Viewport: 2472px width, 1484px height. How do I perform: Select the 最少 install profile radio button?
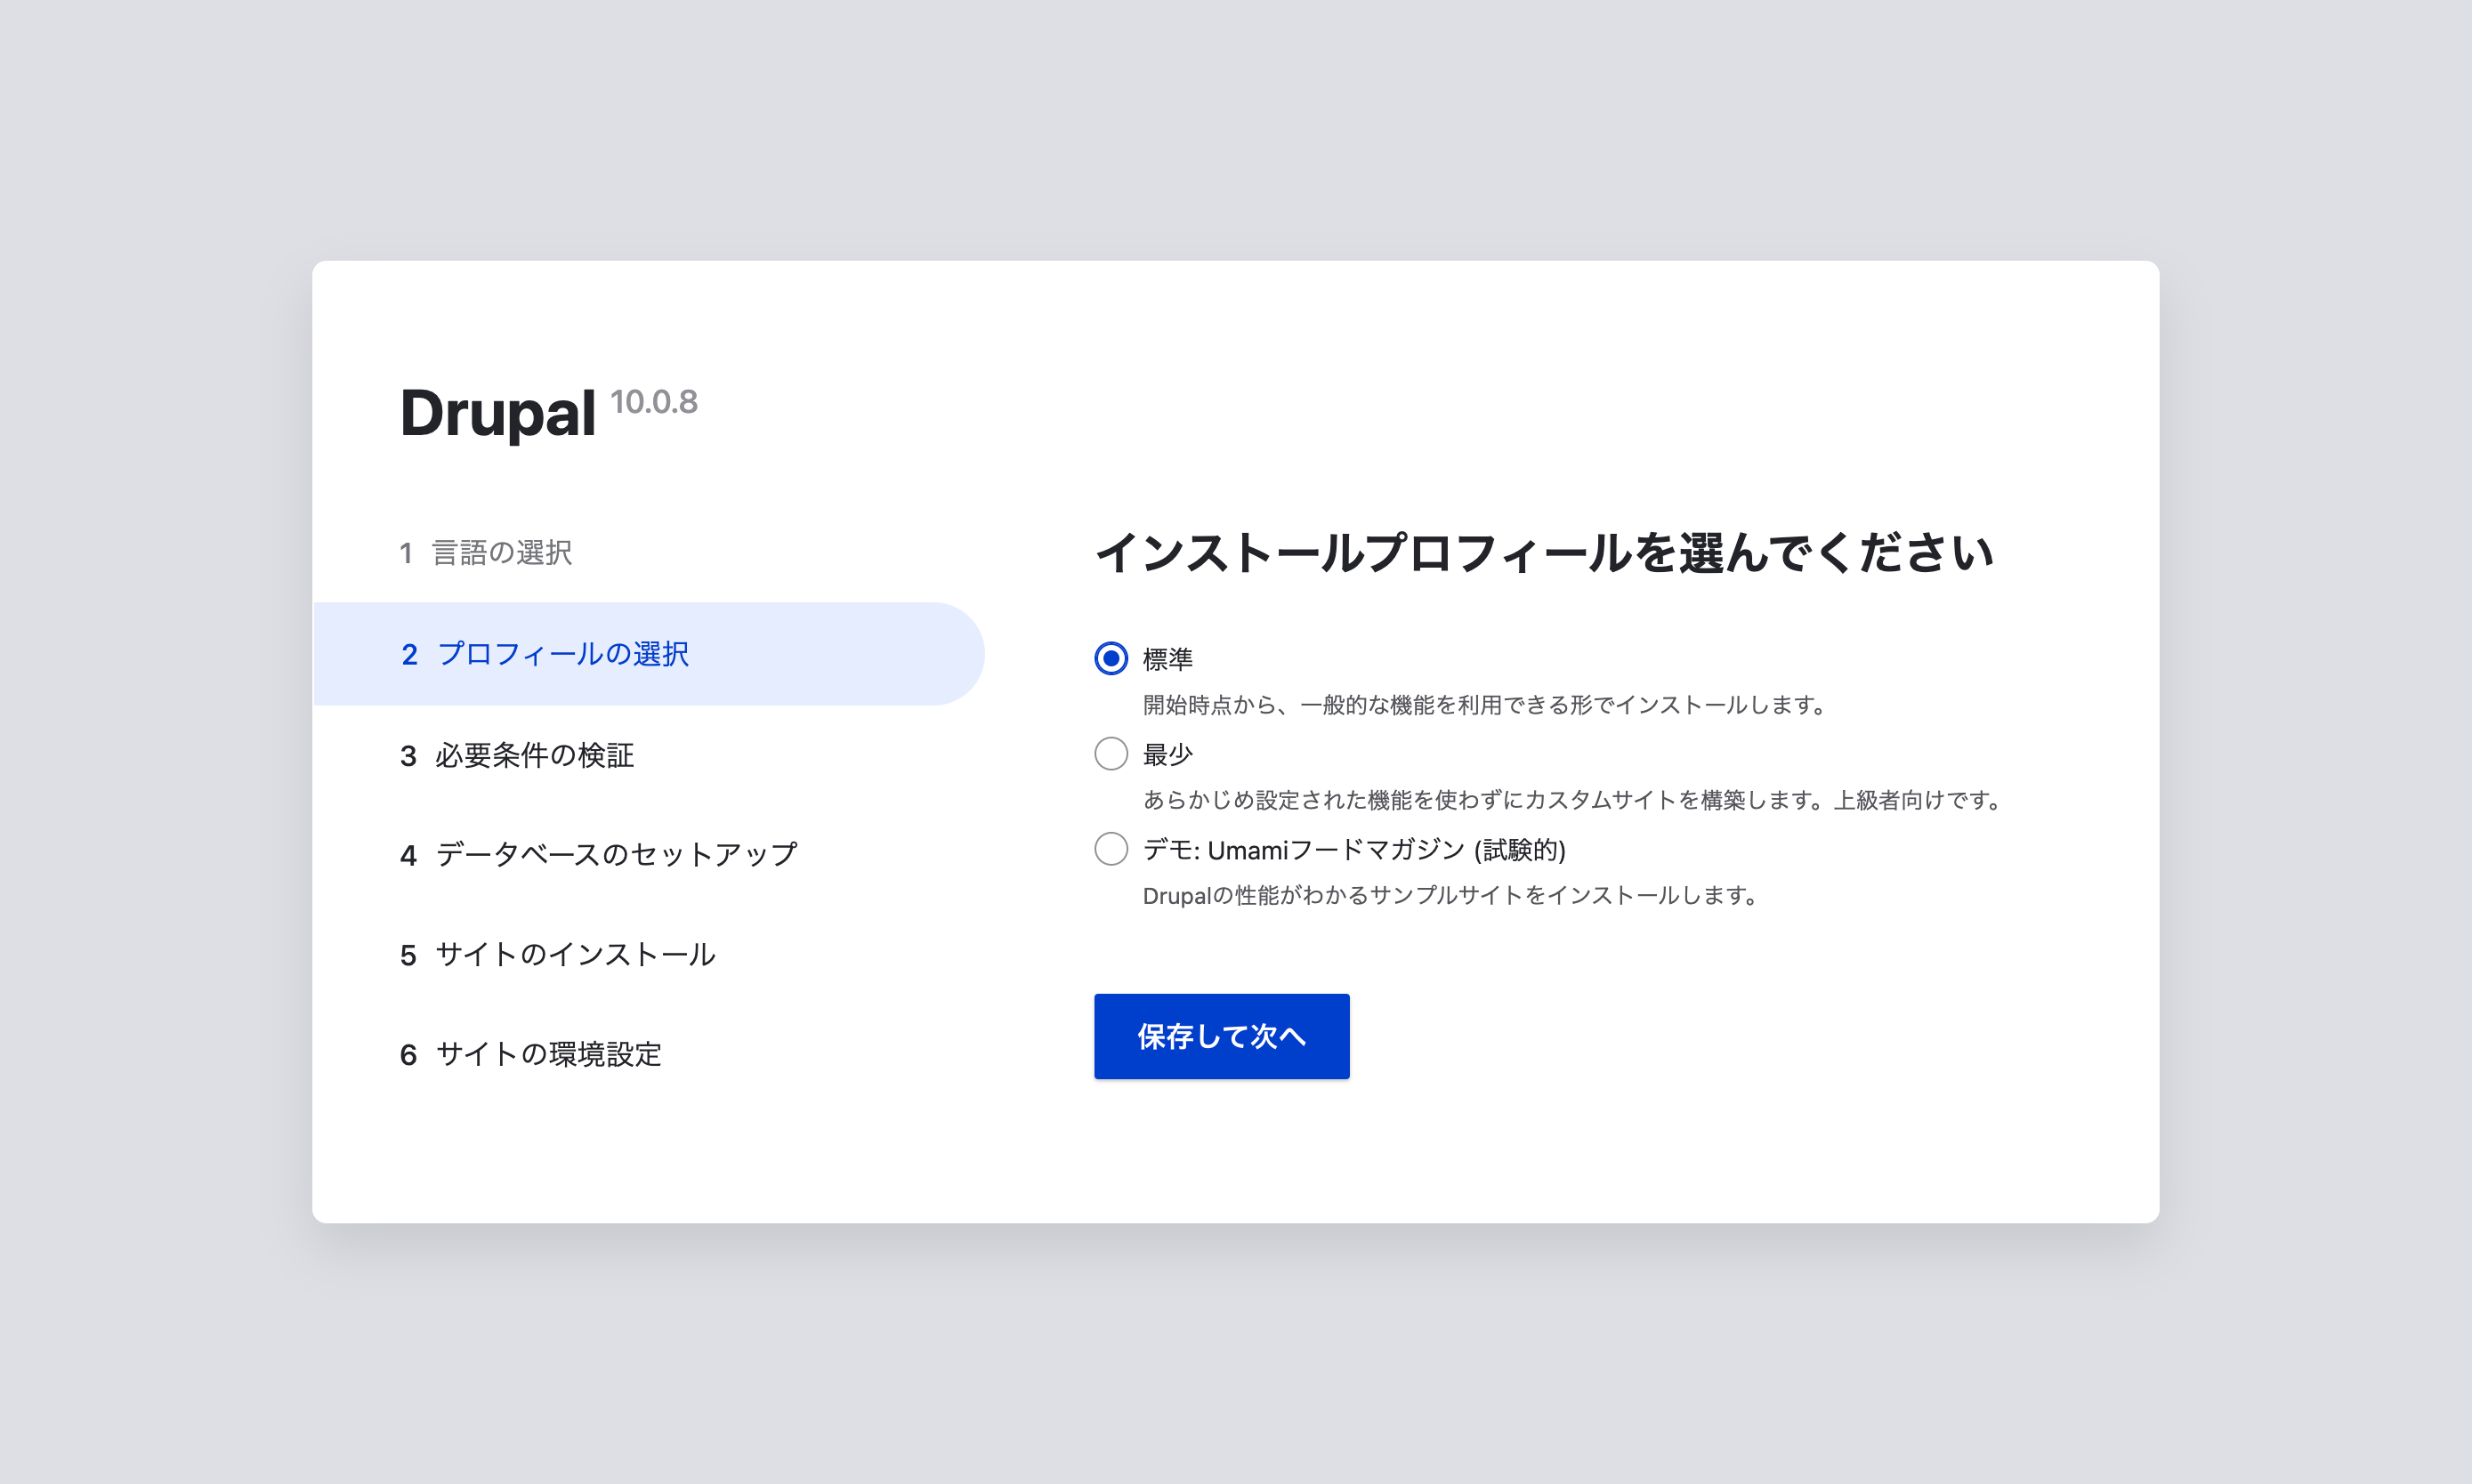point(1111,753)
